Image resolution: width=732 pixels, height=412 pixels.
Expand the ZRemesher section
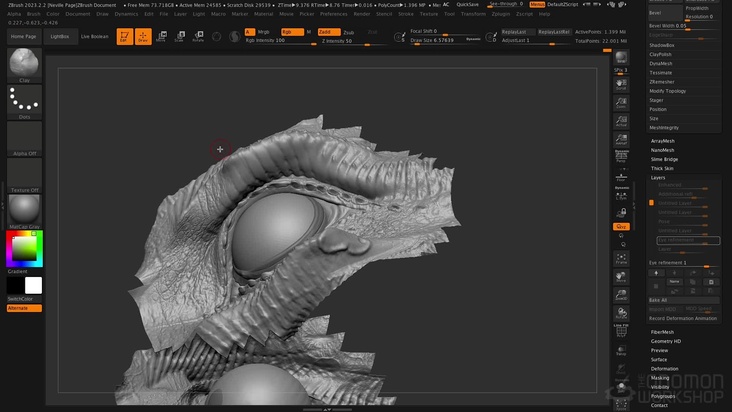click(662, 81)
